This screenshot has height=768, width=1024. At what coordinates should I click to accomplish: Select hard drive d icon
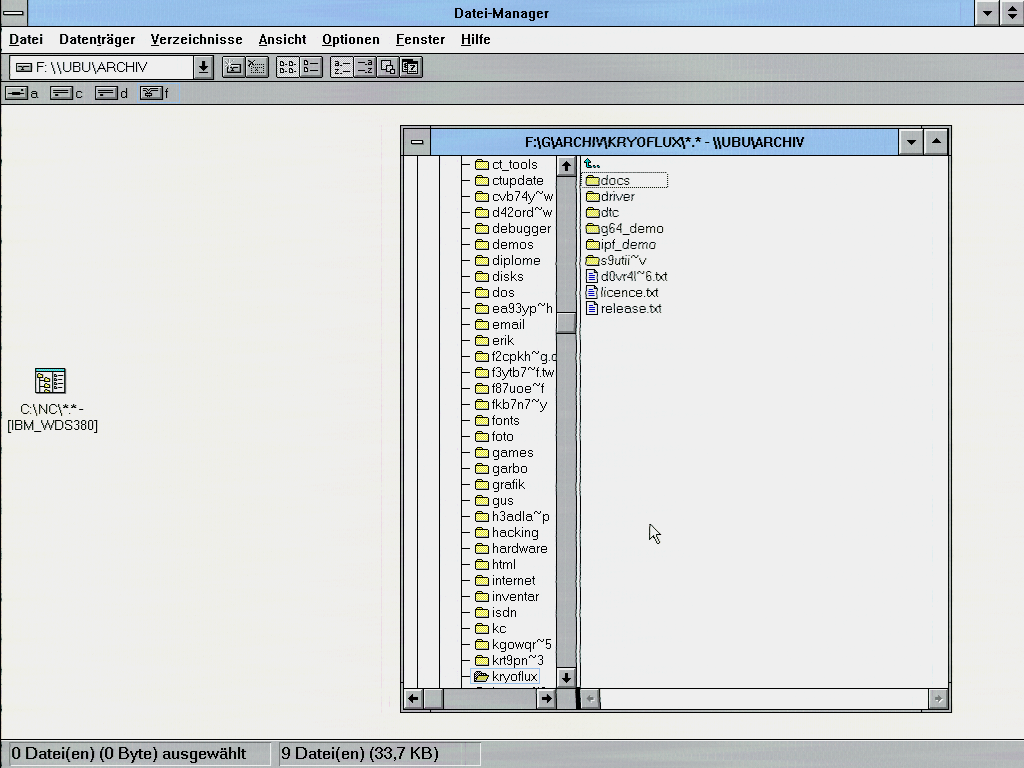pos(111,93)
